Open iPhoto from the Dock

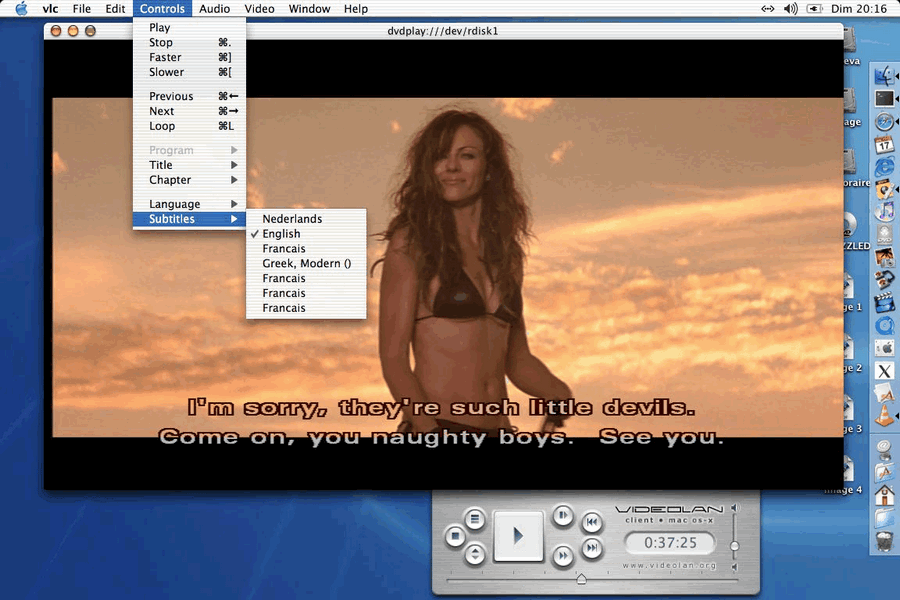pos(885,257)
